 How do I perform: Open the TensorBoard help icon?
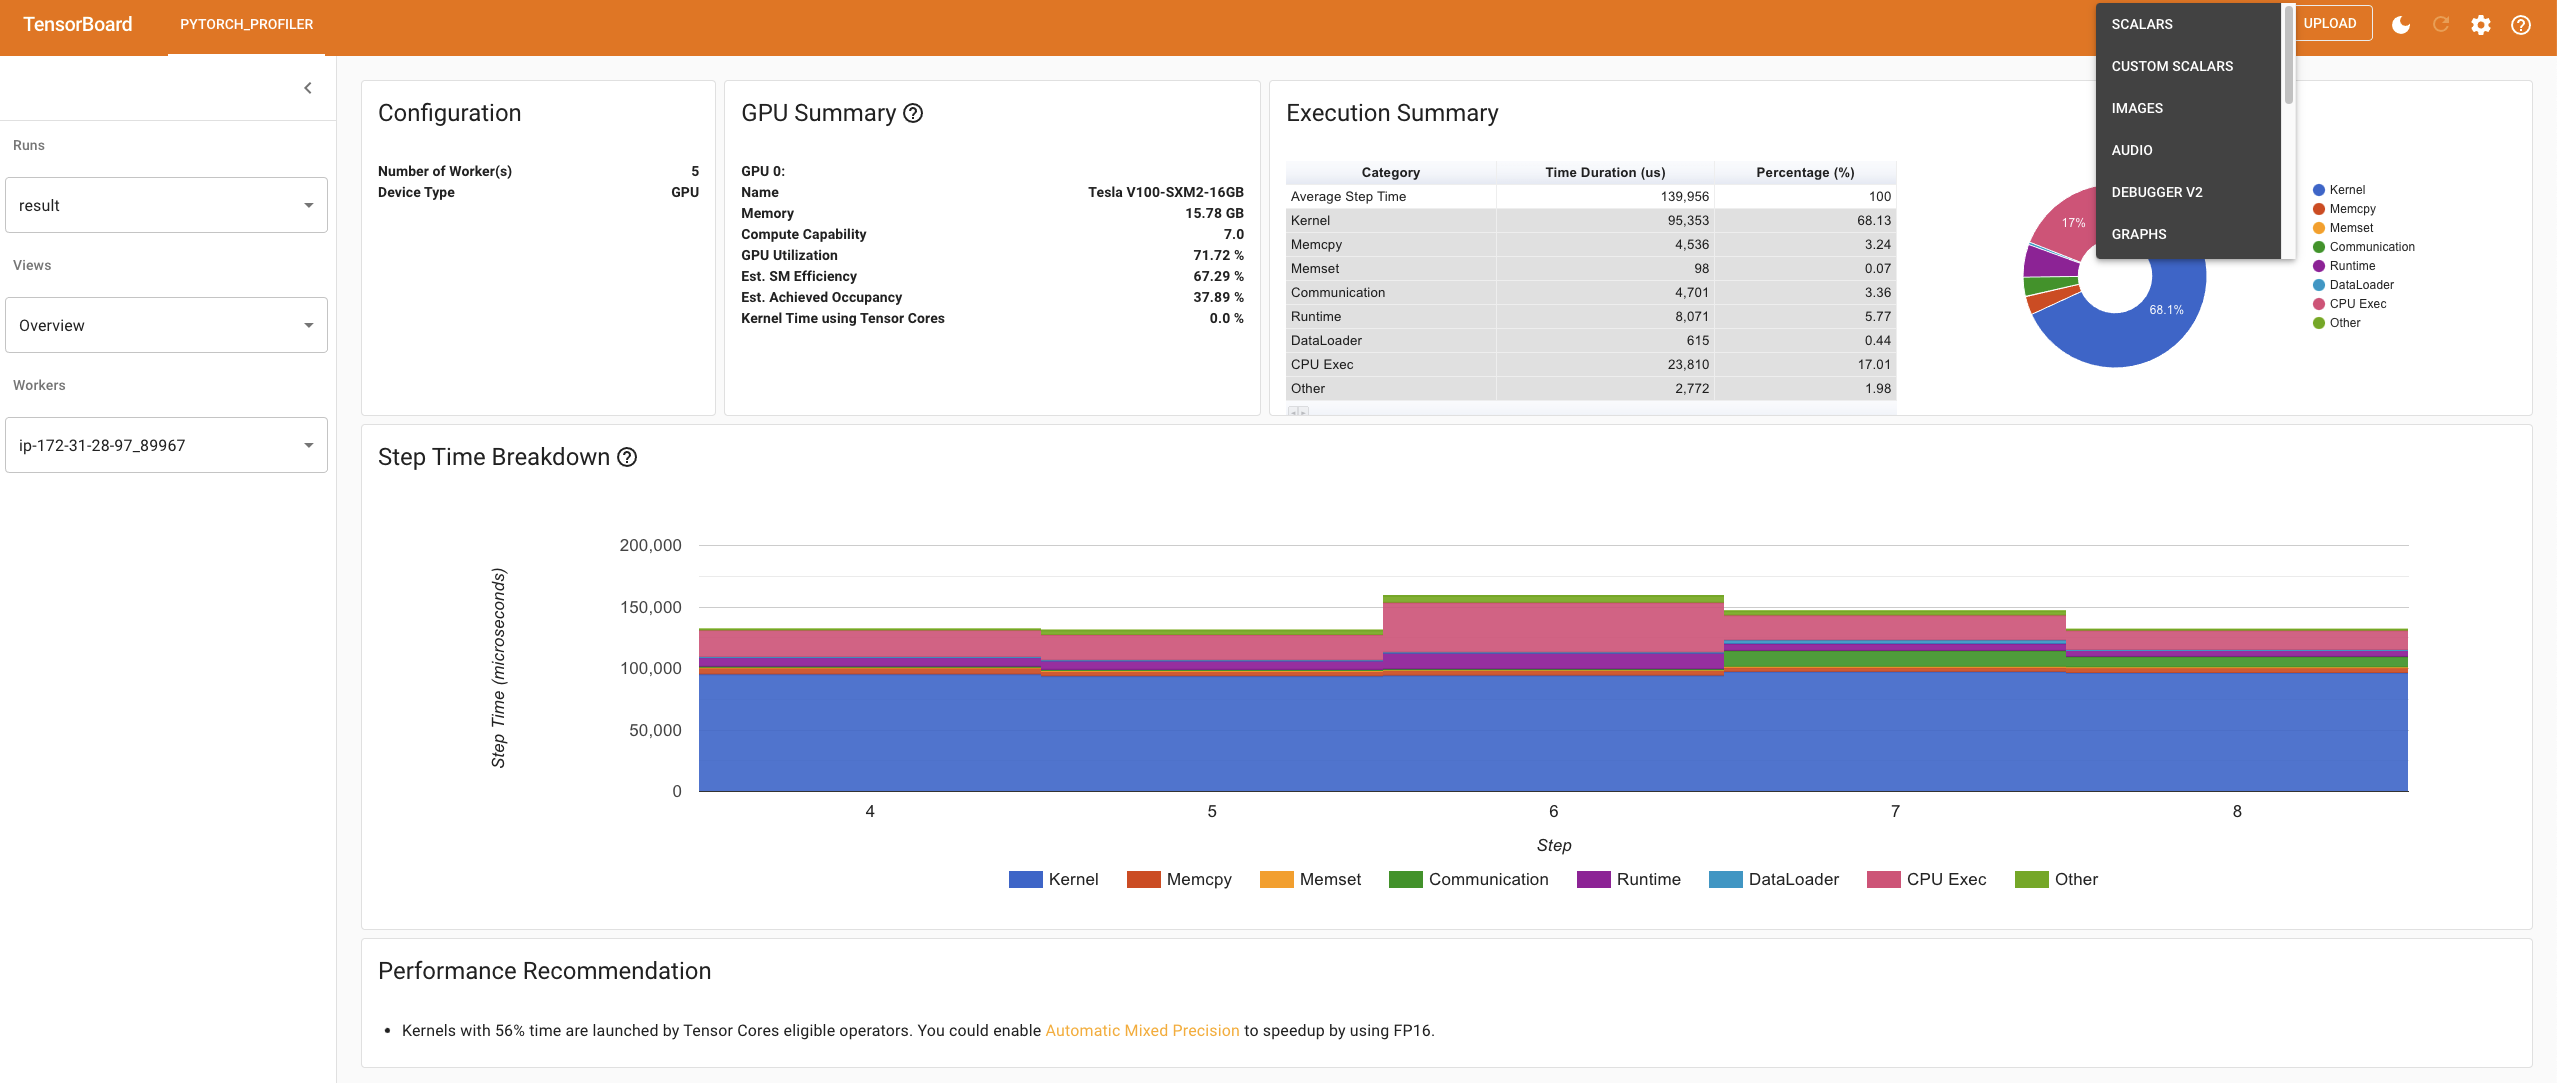click(2521, 24)
